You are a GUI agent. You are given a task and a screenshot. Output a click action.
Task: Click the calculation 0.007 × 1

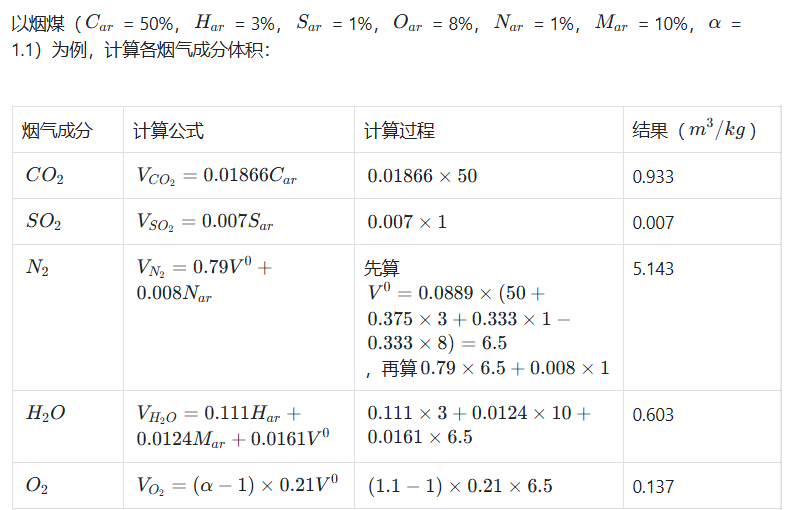(x=407, y=222)
